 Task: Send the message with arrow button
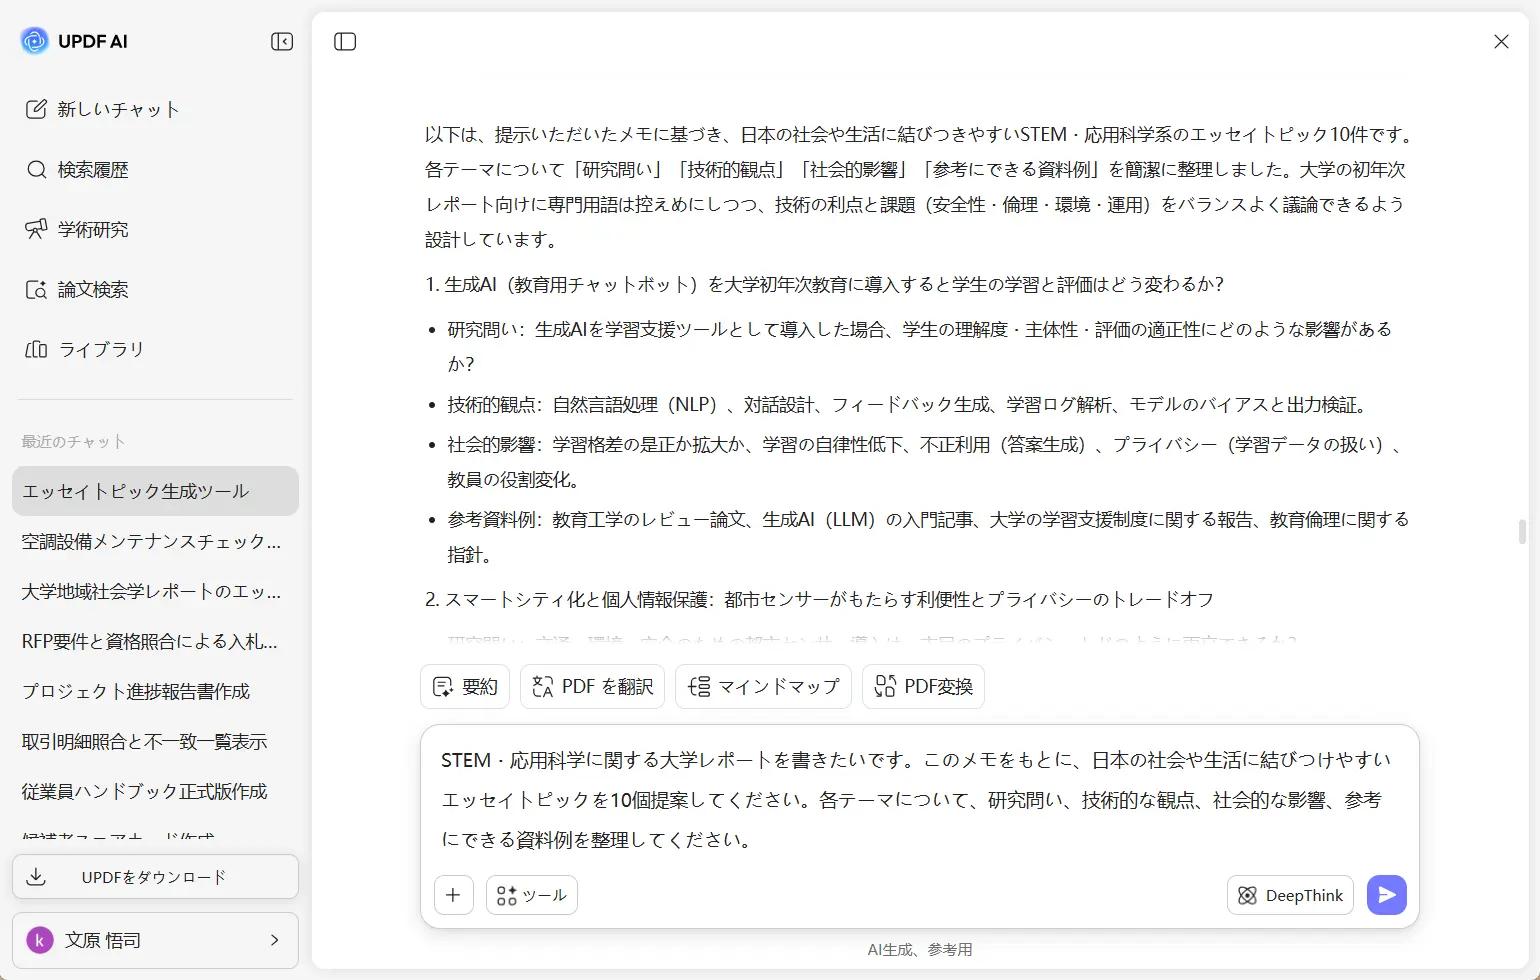[x=1386, y=895]
